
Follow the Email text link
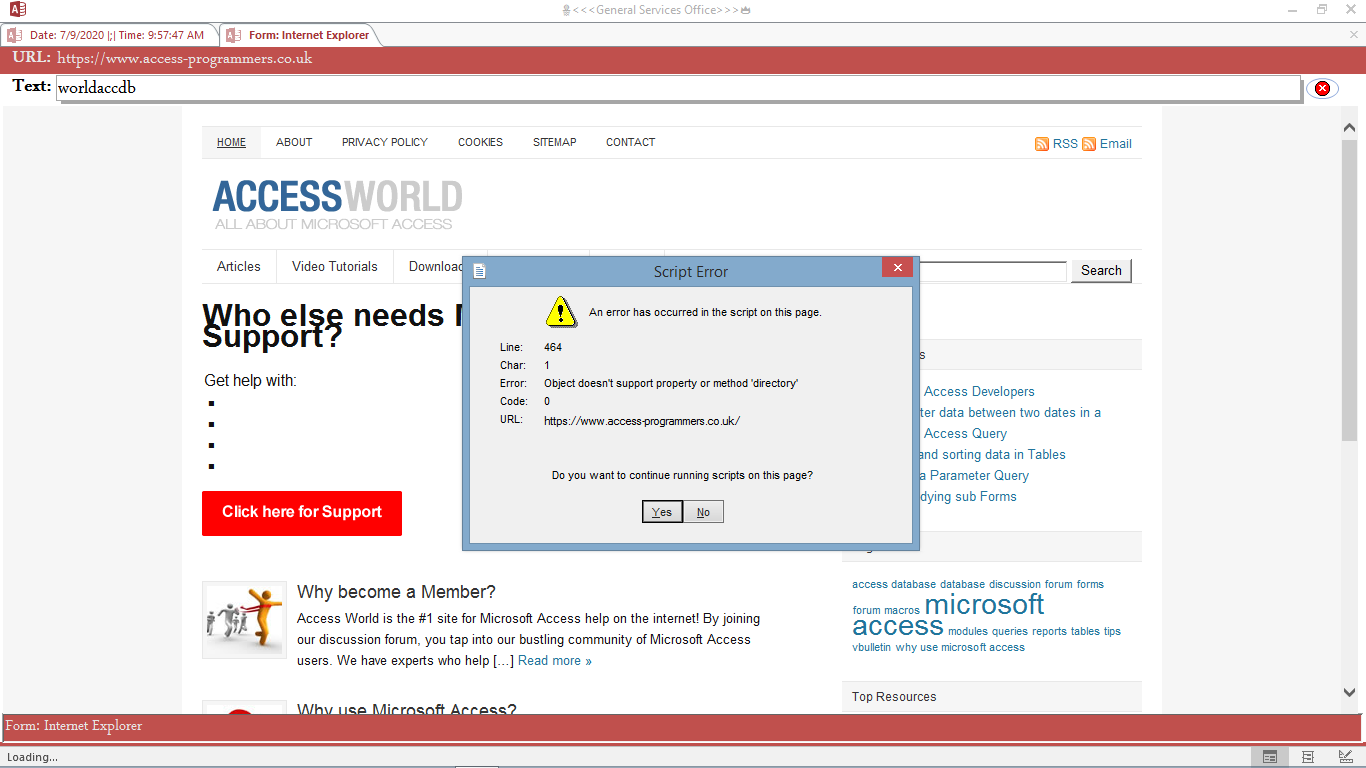(x=1116, y=144)
